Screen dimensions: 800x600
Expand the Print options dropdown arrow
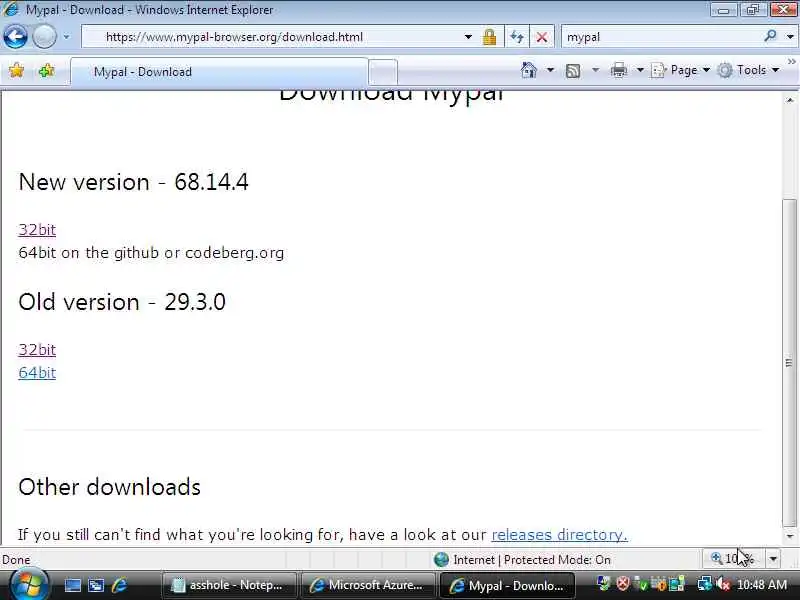point(640,70)
